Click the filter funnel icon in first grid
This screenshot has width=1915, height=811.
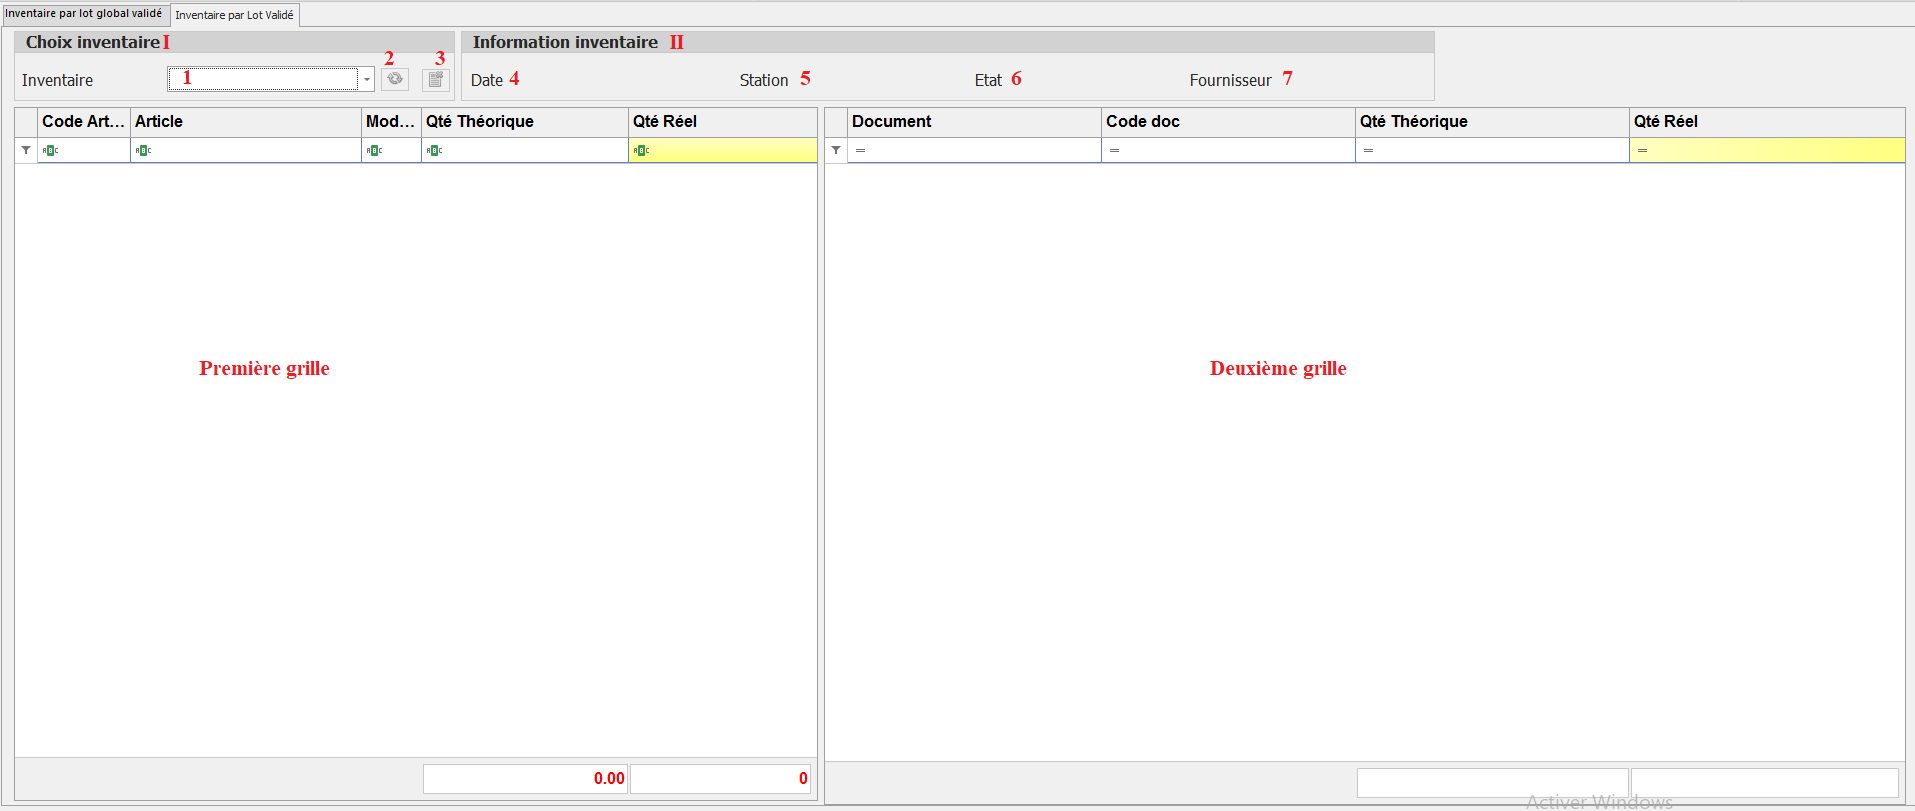pyautogui.click(x=26, y=150)
